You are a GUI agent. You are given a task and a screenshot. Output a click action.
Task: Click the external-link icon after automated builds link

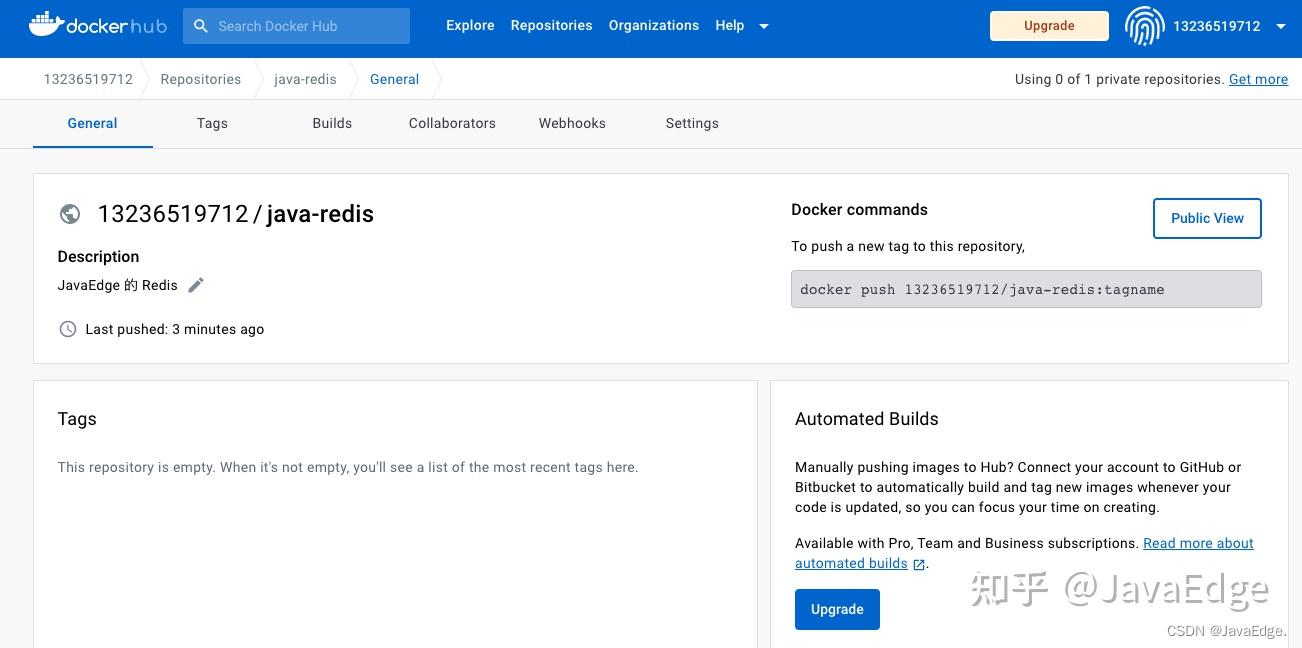point(918,564)
